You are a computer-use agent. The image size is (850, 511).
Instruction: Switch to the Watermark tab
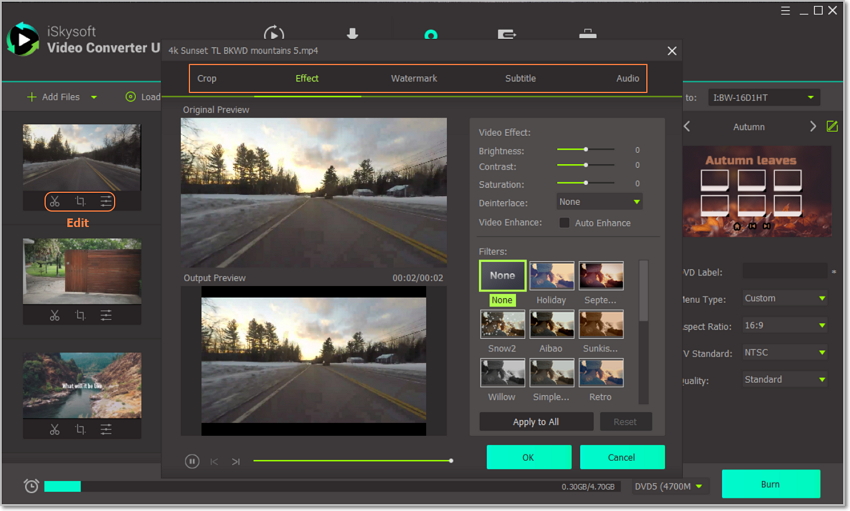coord(414,78)
